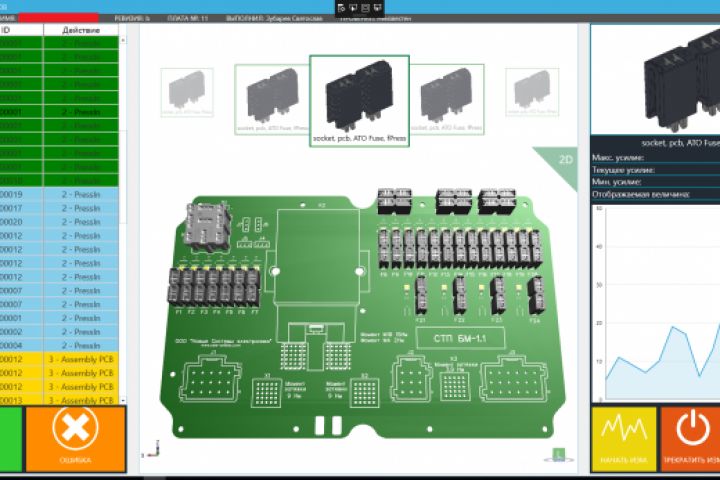Image resolution: width=720 pixels, height=480 pixels.
Task: Click the ВЫПОЛНИЛ: Зубарев Святослав status entry
Action: click(274, 18)
